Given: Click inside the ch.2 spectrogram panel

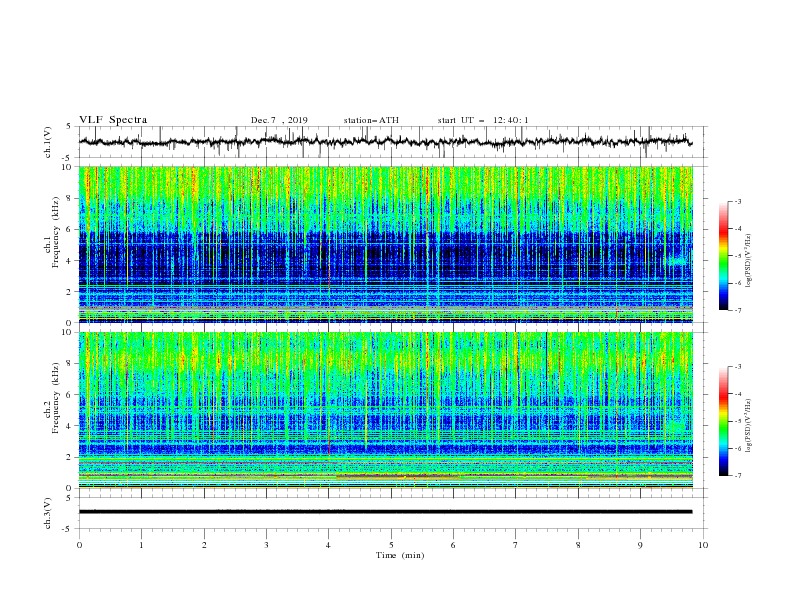Looking at the screenshot, I should [385, 410].
